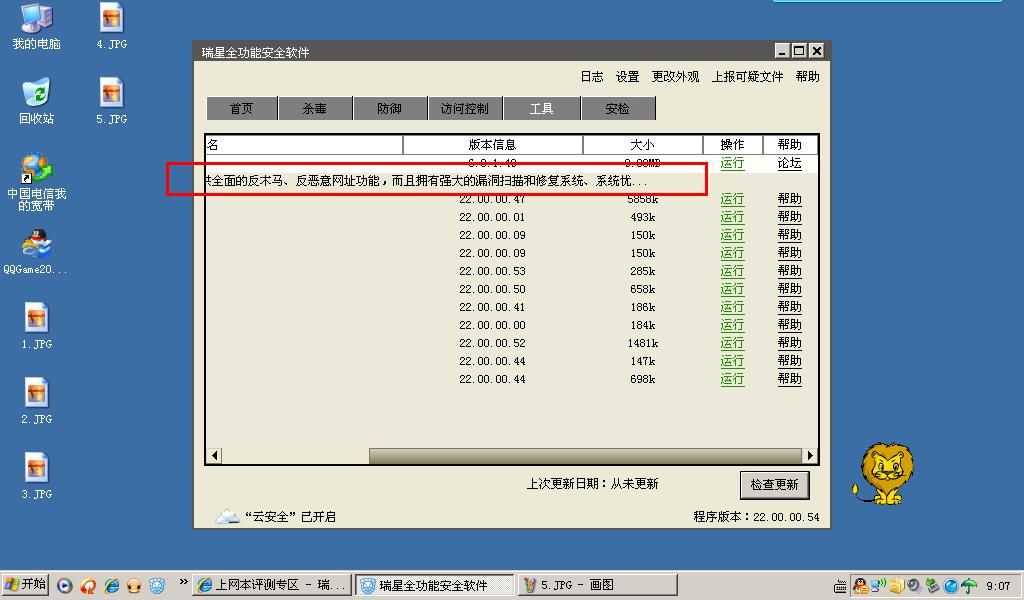Switch to the 杀毒 tab
This screenshot has height=600, width=1024.
click(x=315, y=108)
